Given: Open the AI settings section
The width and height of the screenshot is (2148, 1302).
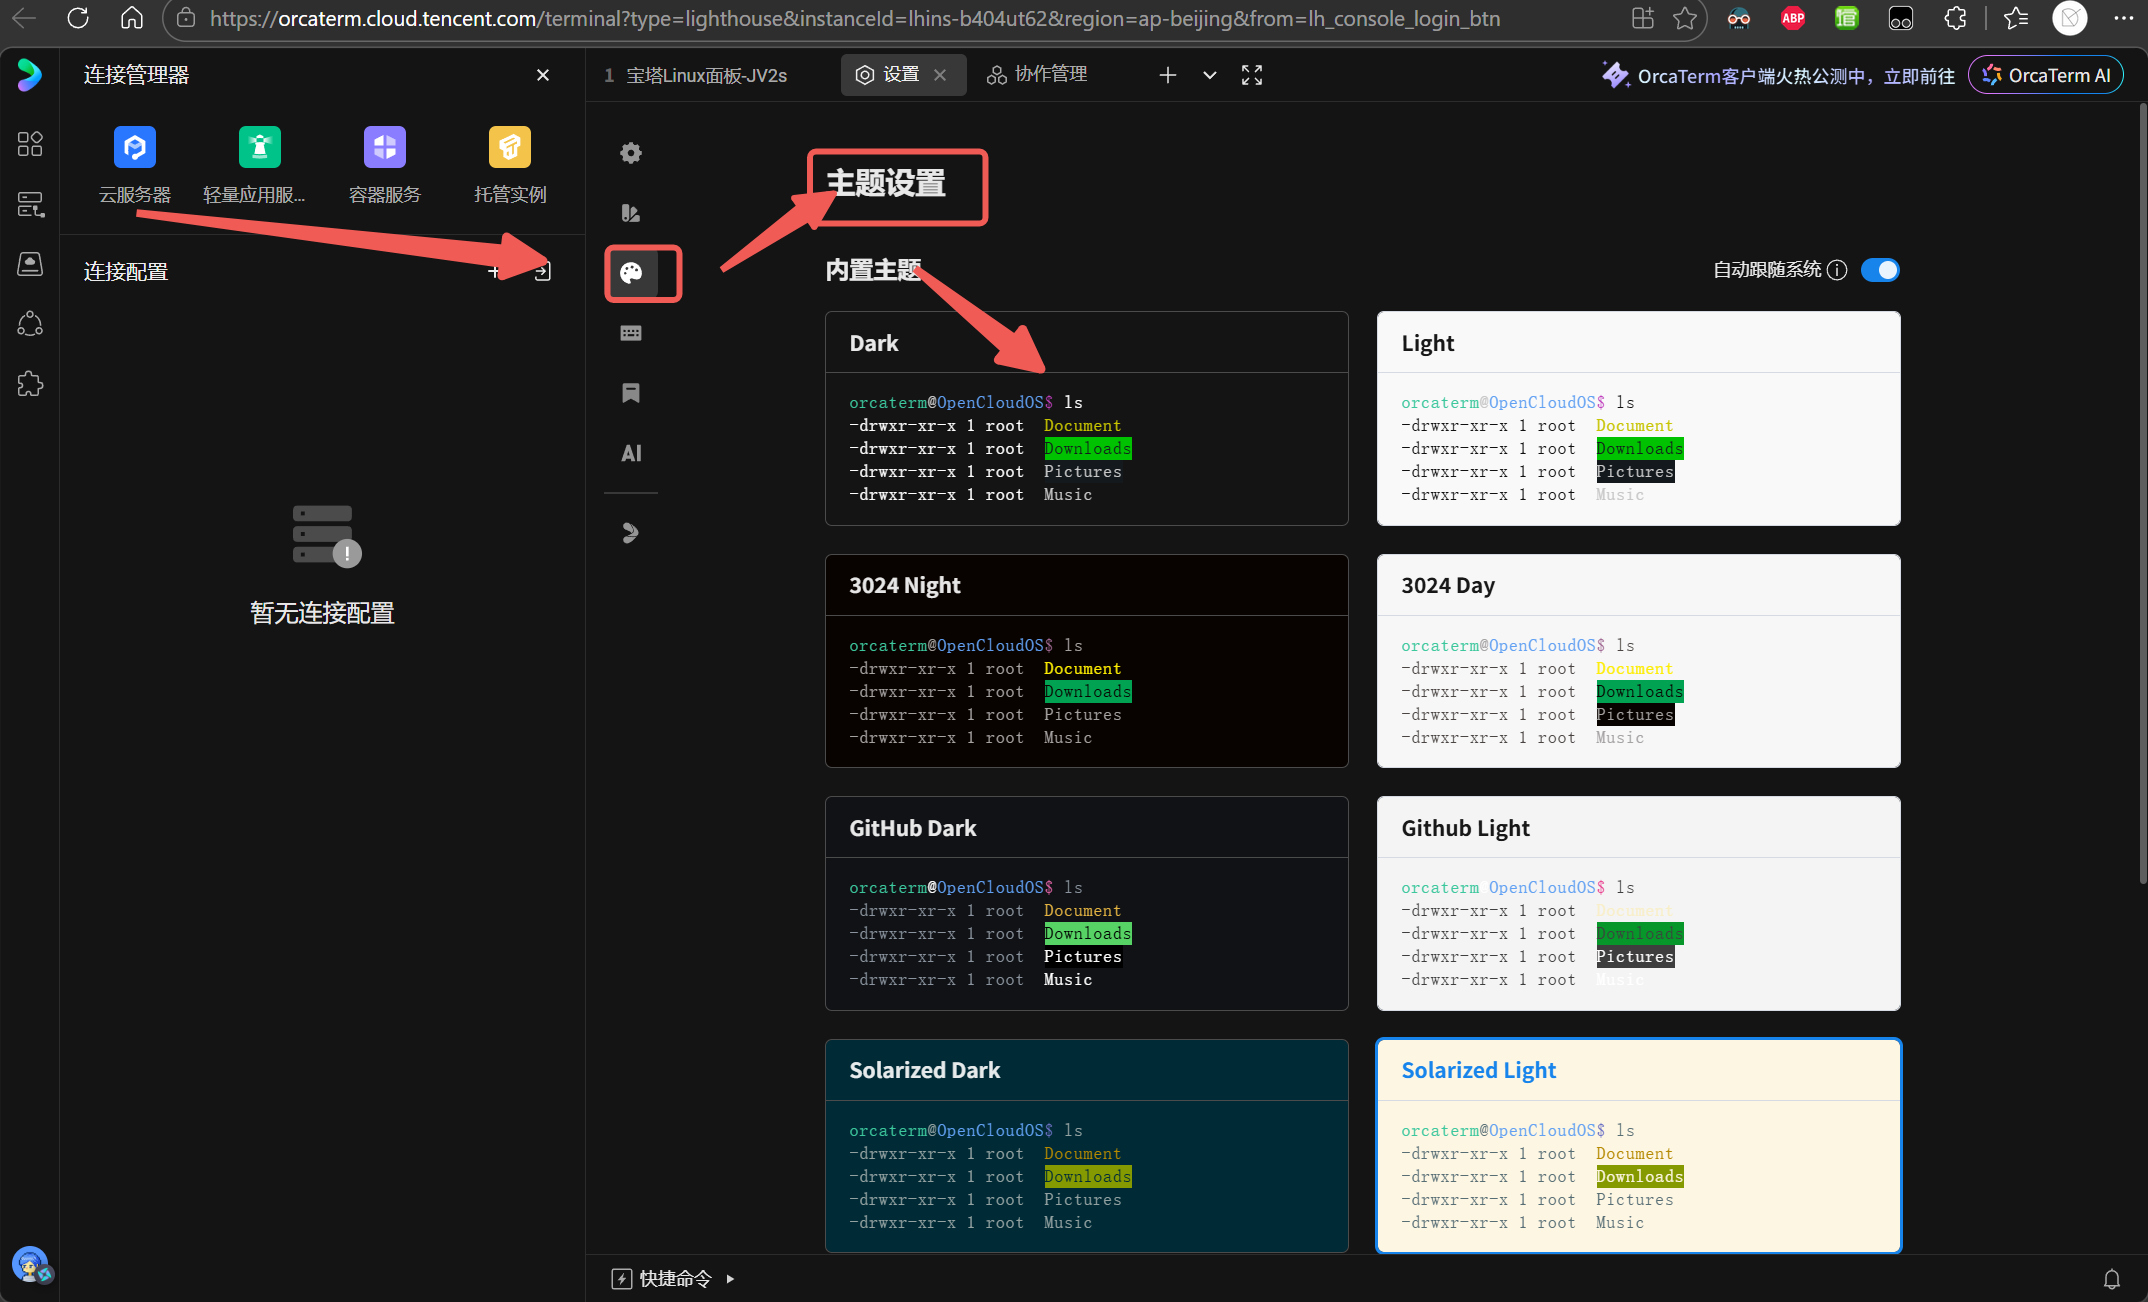Looking at the screenshot, I should (631, 453).
